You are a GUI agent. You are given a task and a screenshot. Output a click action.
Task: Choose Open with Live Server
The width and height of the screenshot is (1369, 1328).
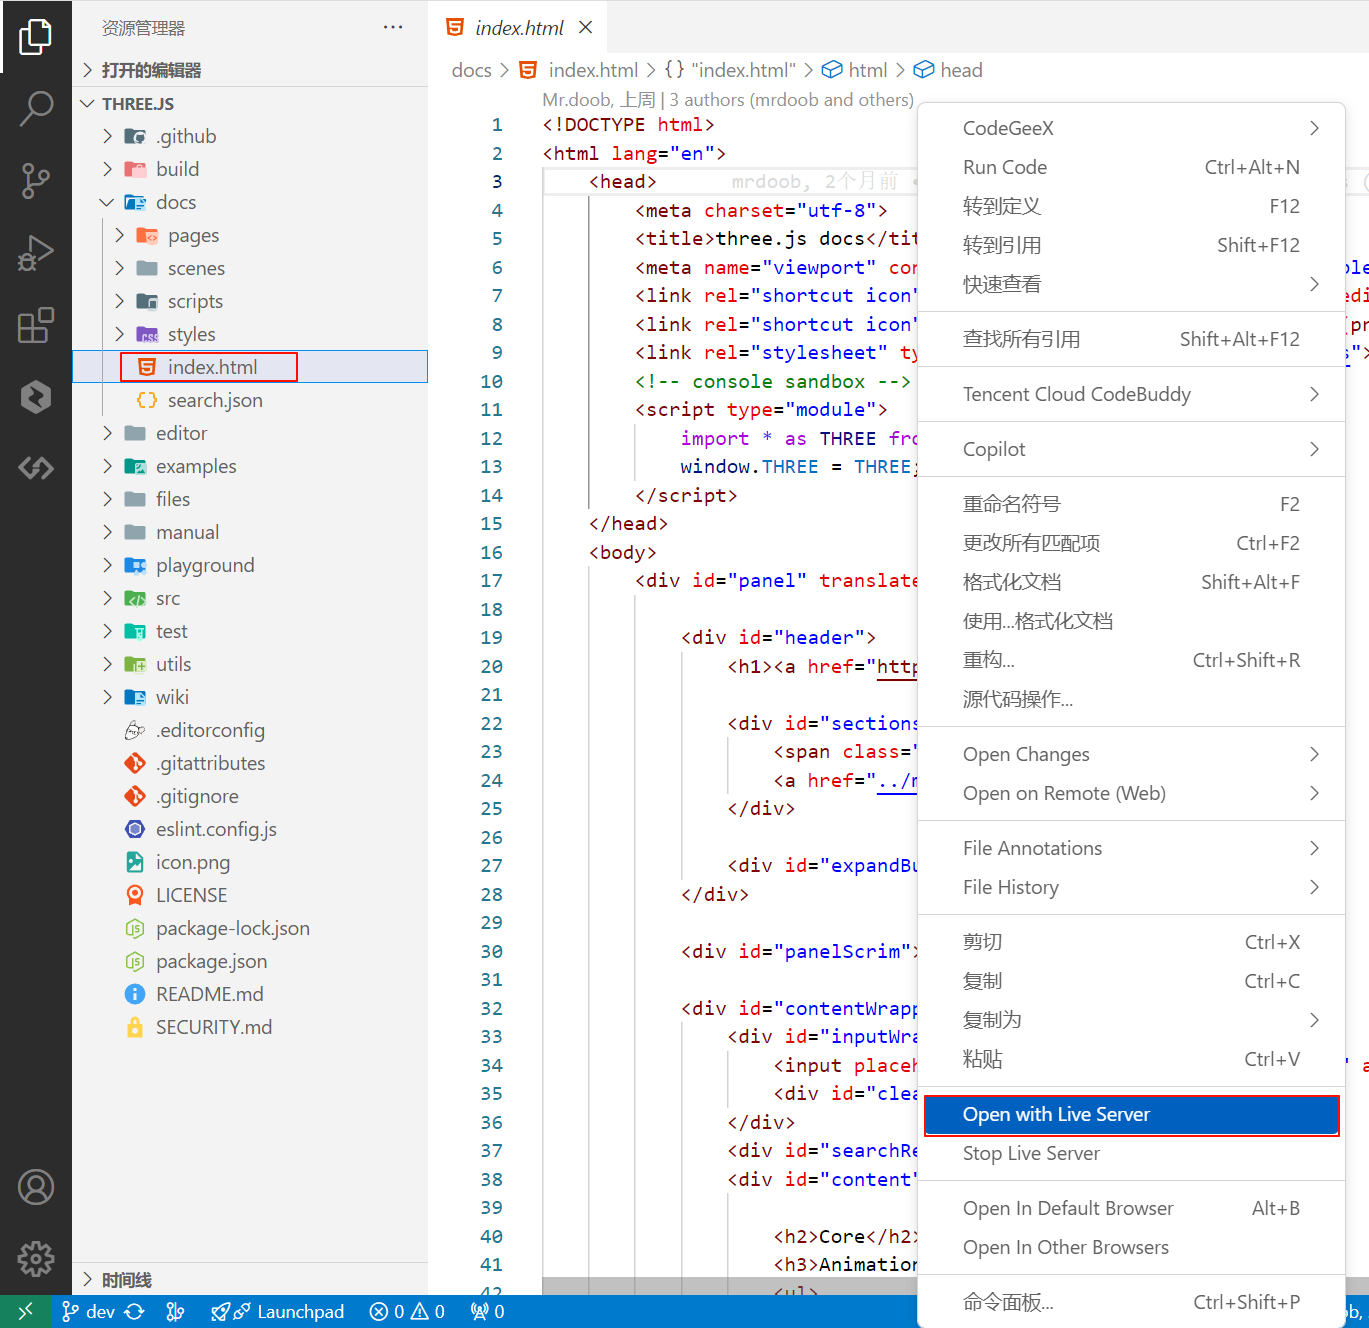1131,1114
